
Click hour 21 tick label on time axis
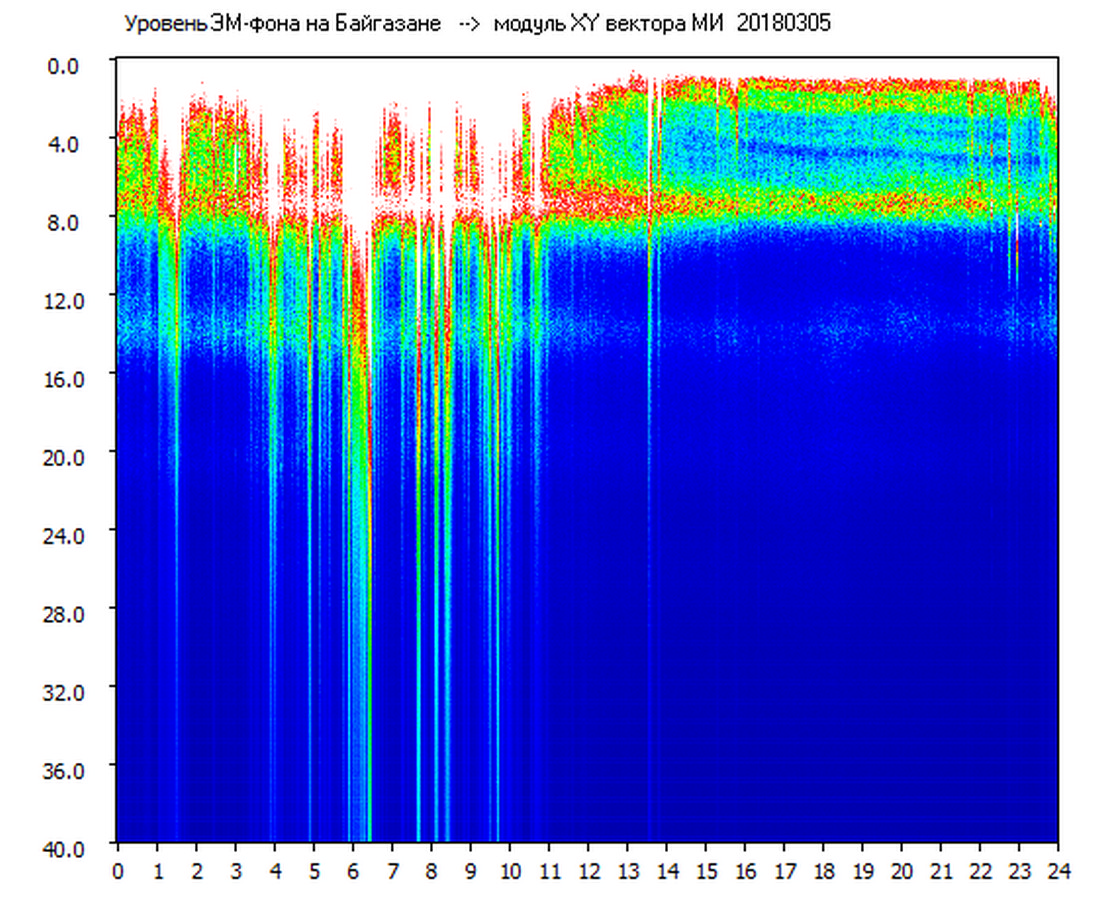click(941, 871)
